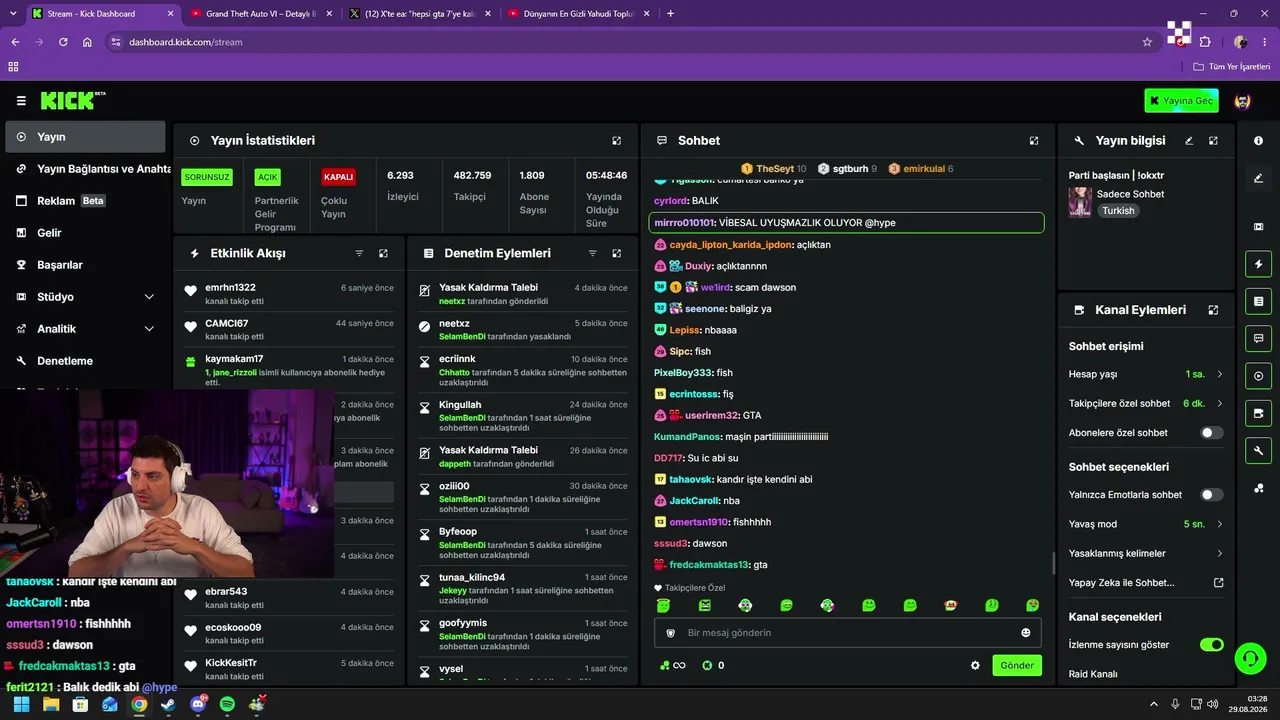The image size is (1280, 720).
Task: Open the Spotify icon in the taskbar
Action: click(x=227, y=704)
